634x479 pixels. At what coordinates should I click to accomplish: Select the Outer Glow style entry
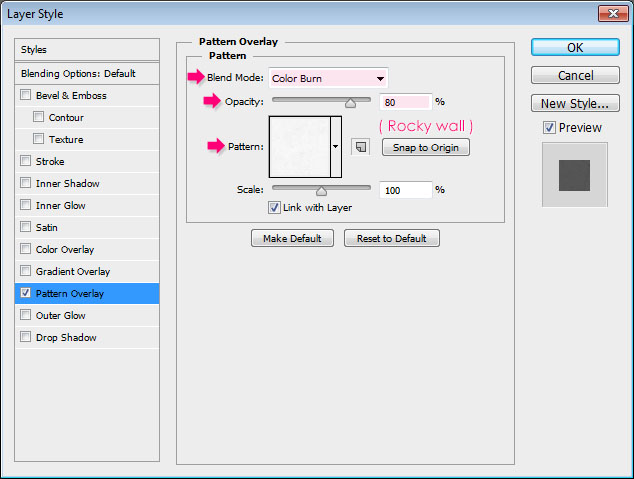[87, 315]
